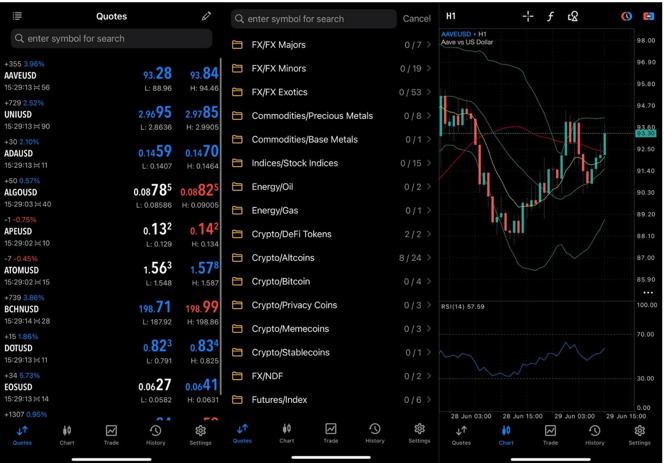Tap the red-blue new order icon
Screen dimensions: 664x463
[648, 17]
